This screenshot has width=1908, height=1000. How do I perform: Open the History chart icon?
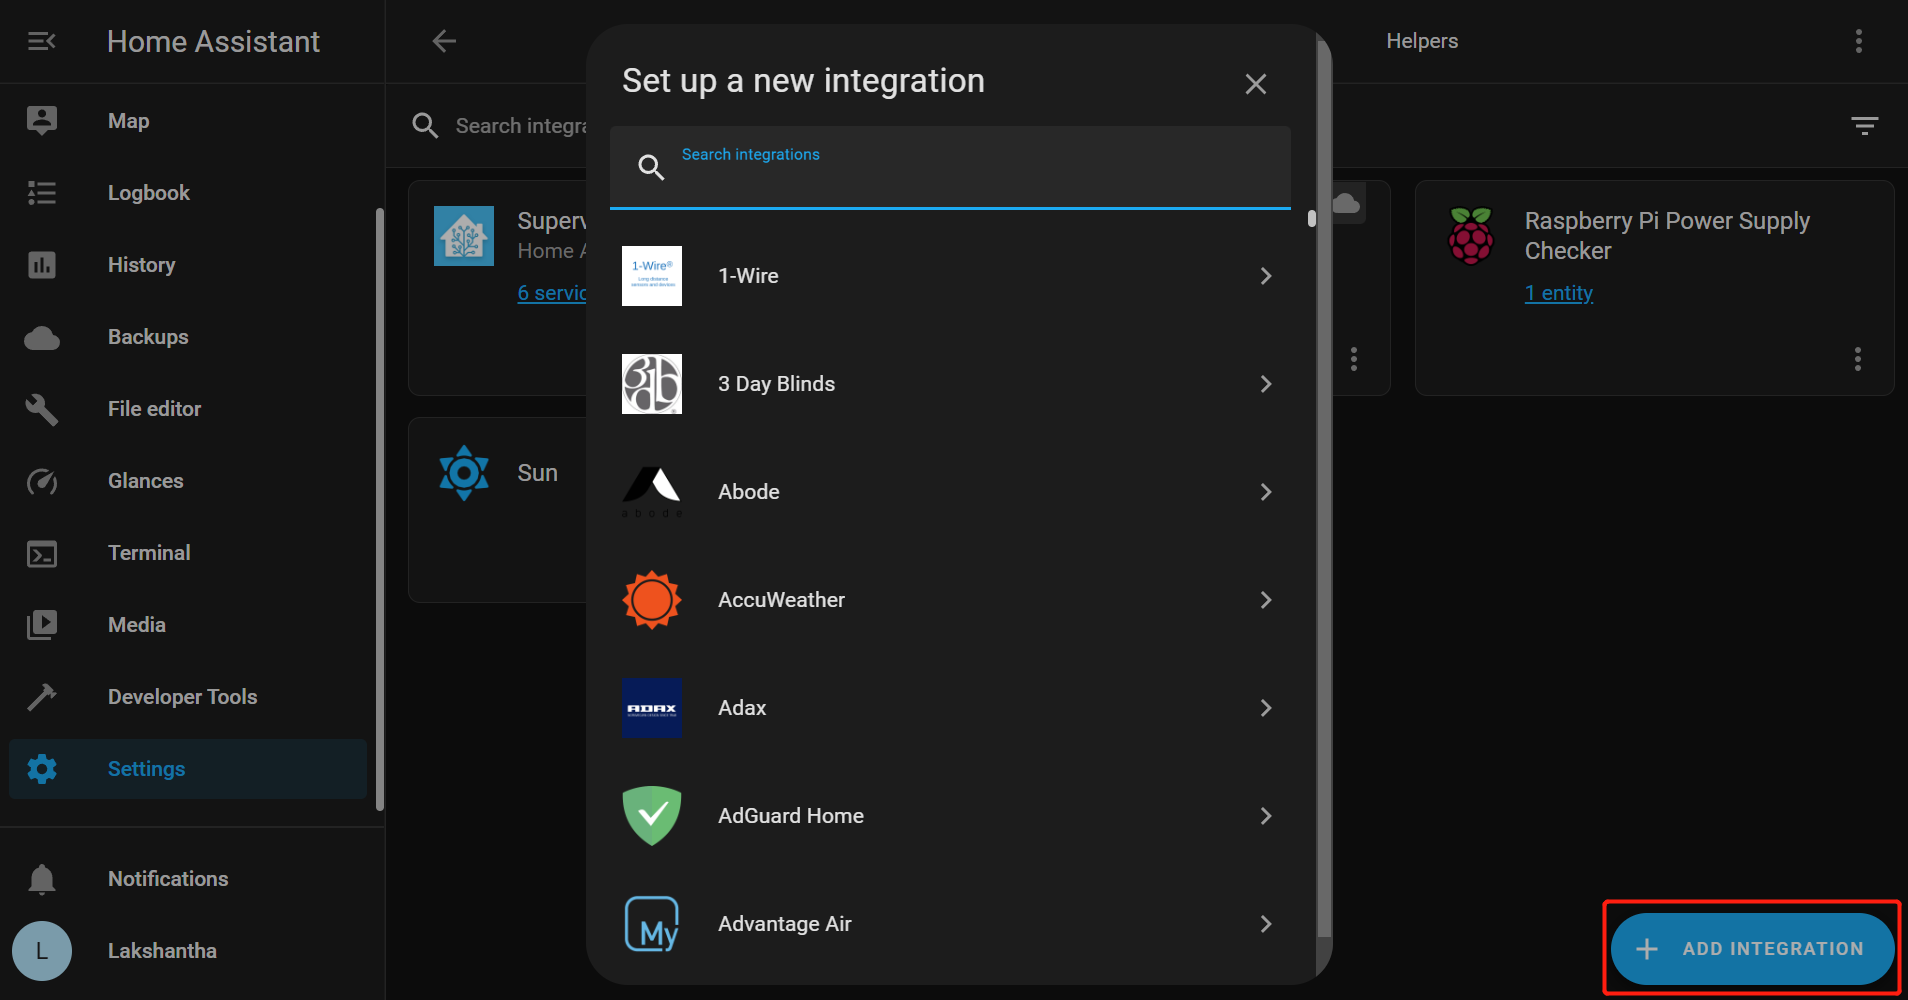[41, 265]
